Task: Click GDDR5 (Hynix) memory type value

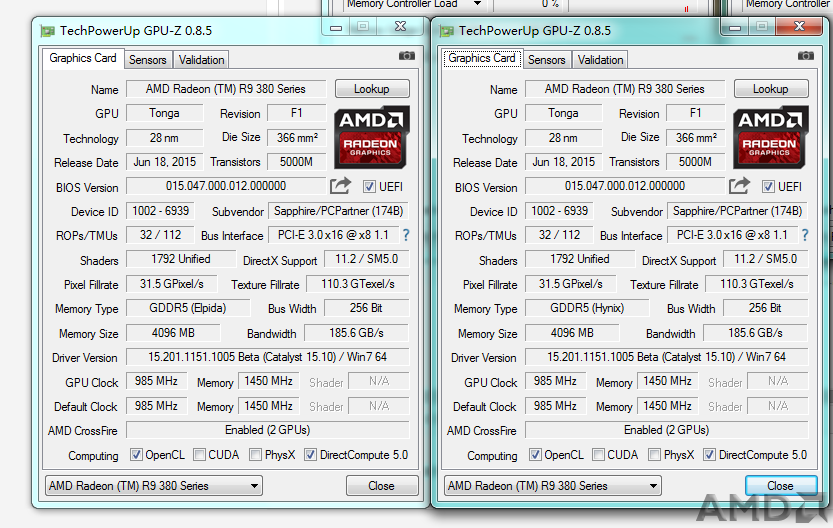Action: click(x=586, y=308)
